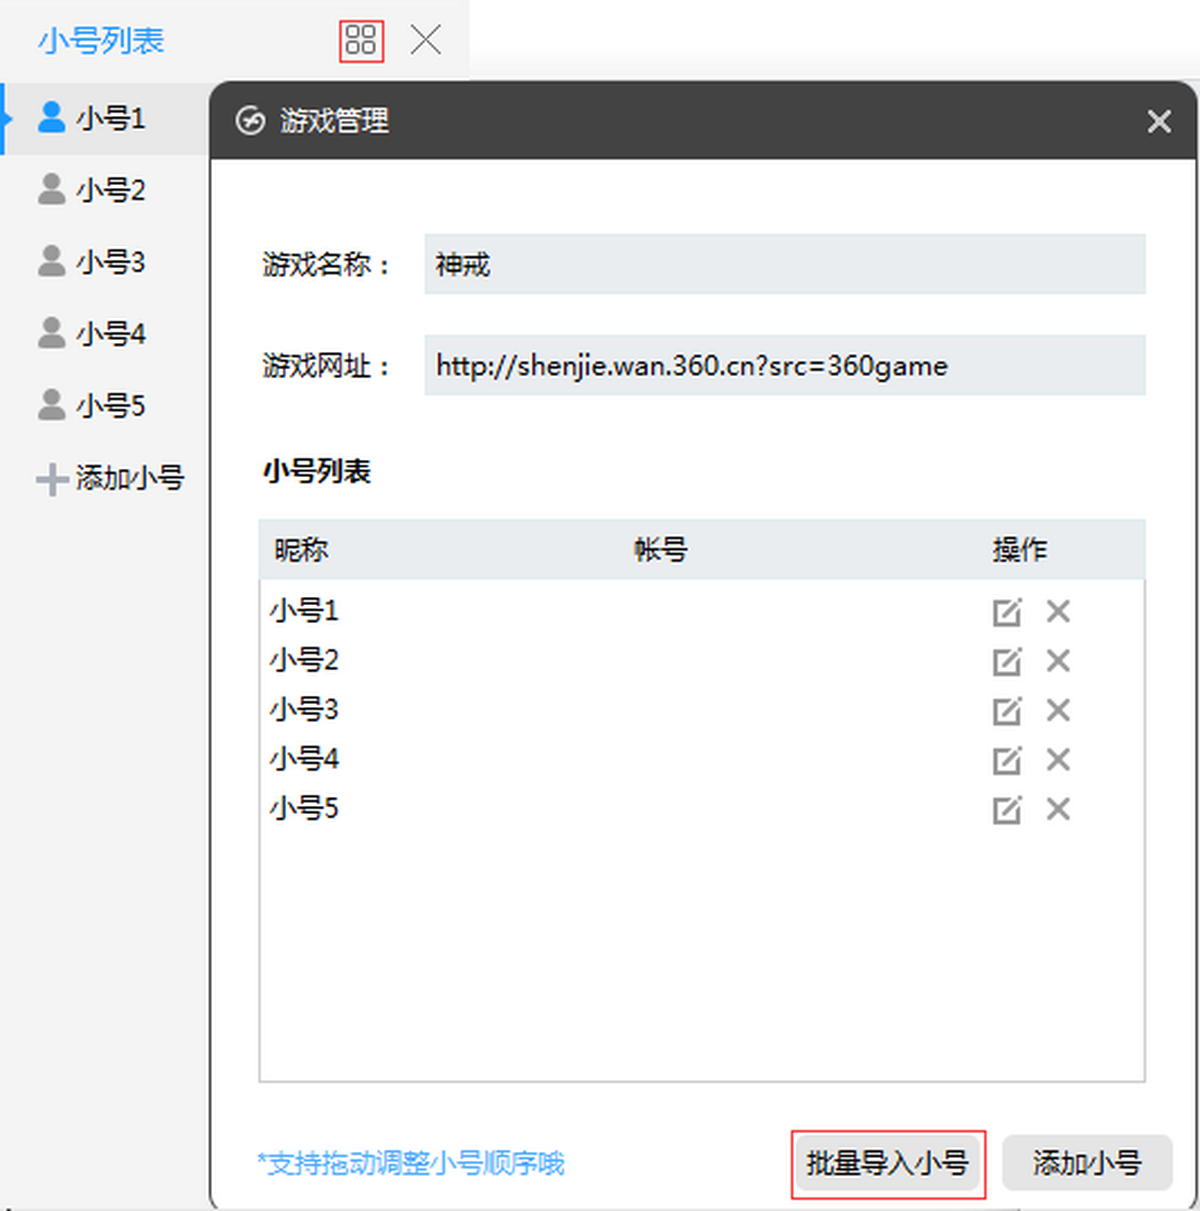Remove 小号2 with its X icon

[x=1058, y=661]
